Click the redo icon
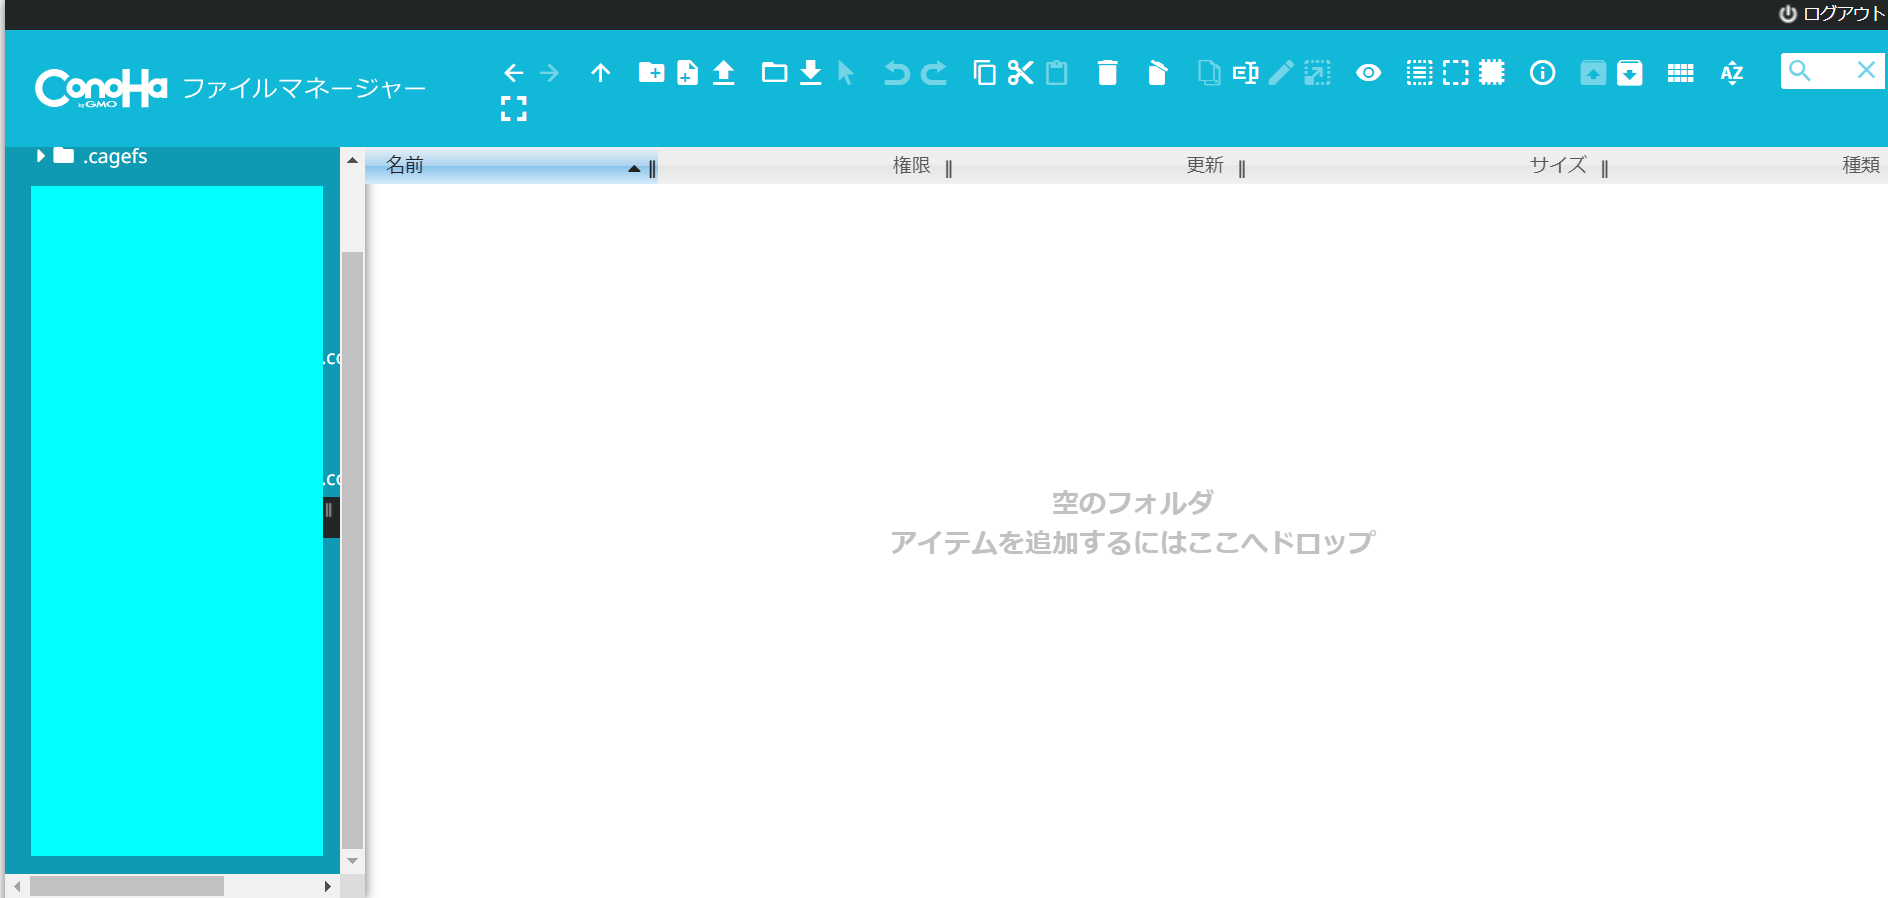This screenshot has height=898, width=1888. tap(934, 72)
